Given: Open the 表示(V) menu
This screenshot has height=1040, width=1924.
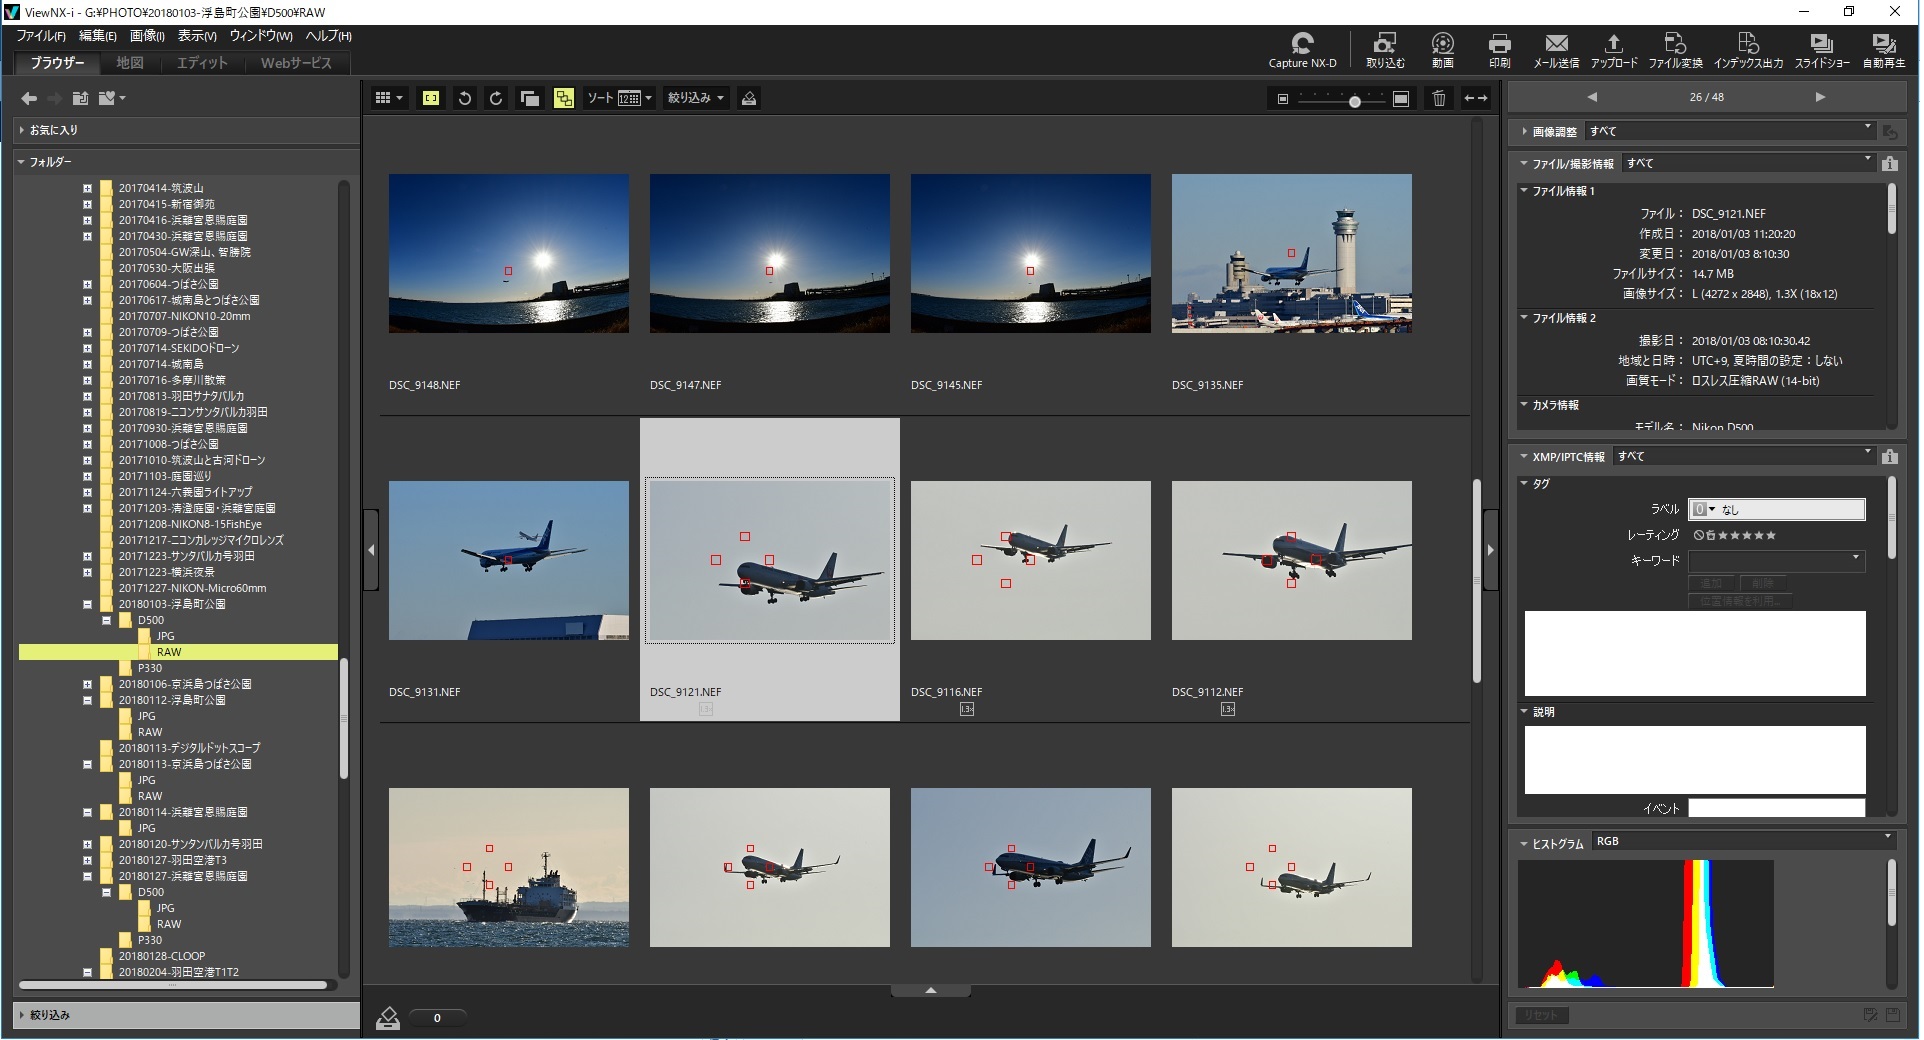Looking at the screenshot, I should [x=196, y=36].
